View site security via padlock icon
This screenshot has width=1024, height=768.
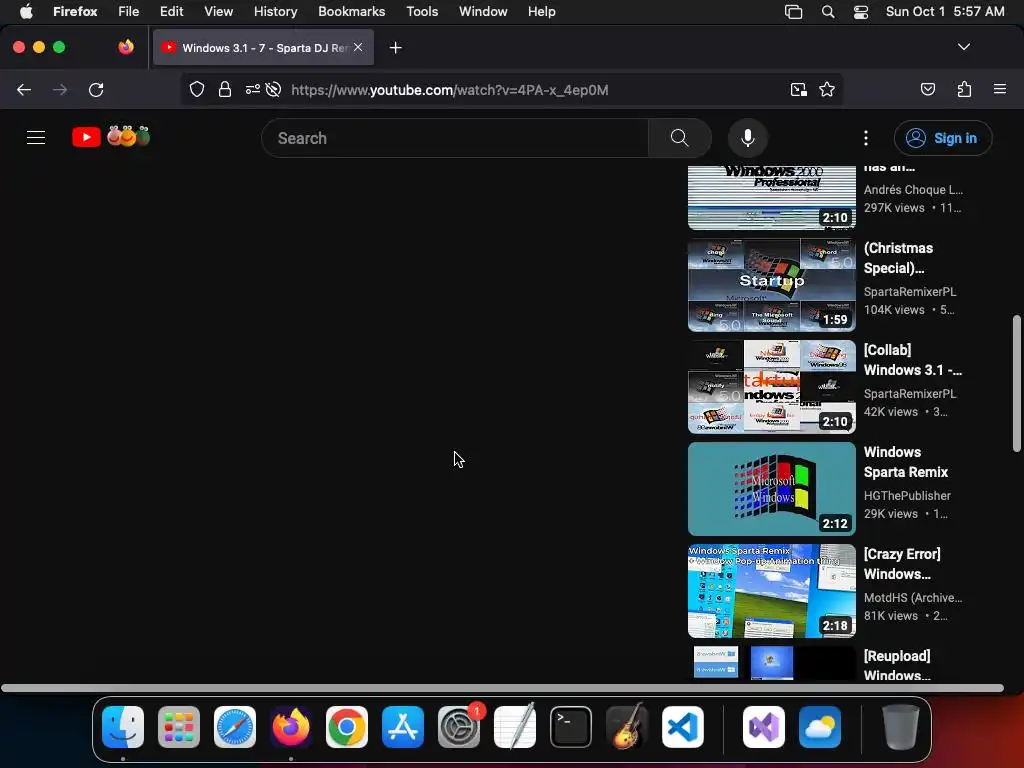225,89
